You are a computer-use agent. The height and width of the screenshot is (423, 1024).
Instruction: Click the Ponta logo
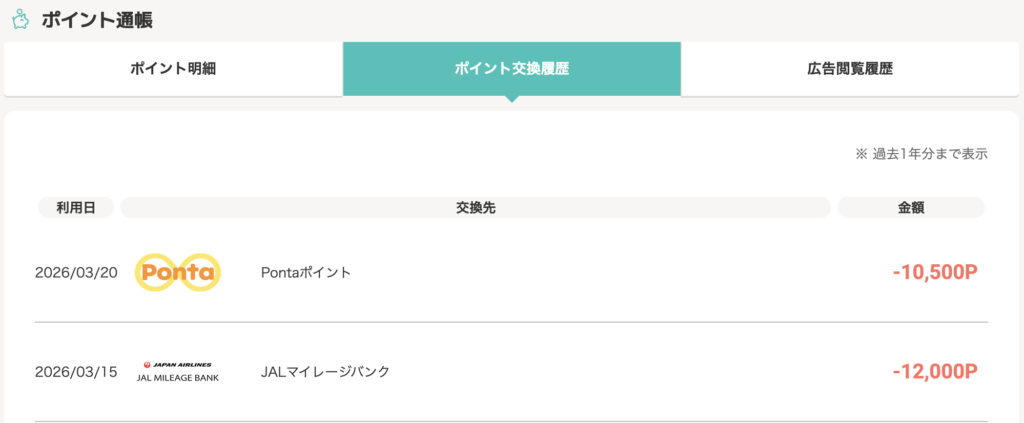177,272
